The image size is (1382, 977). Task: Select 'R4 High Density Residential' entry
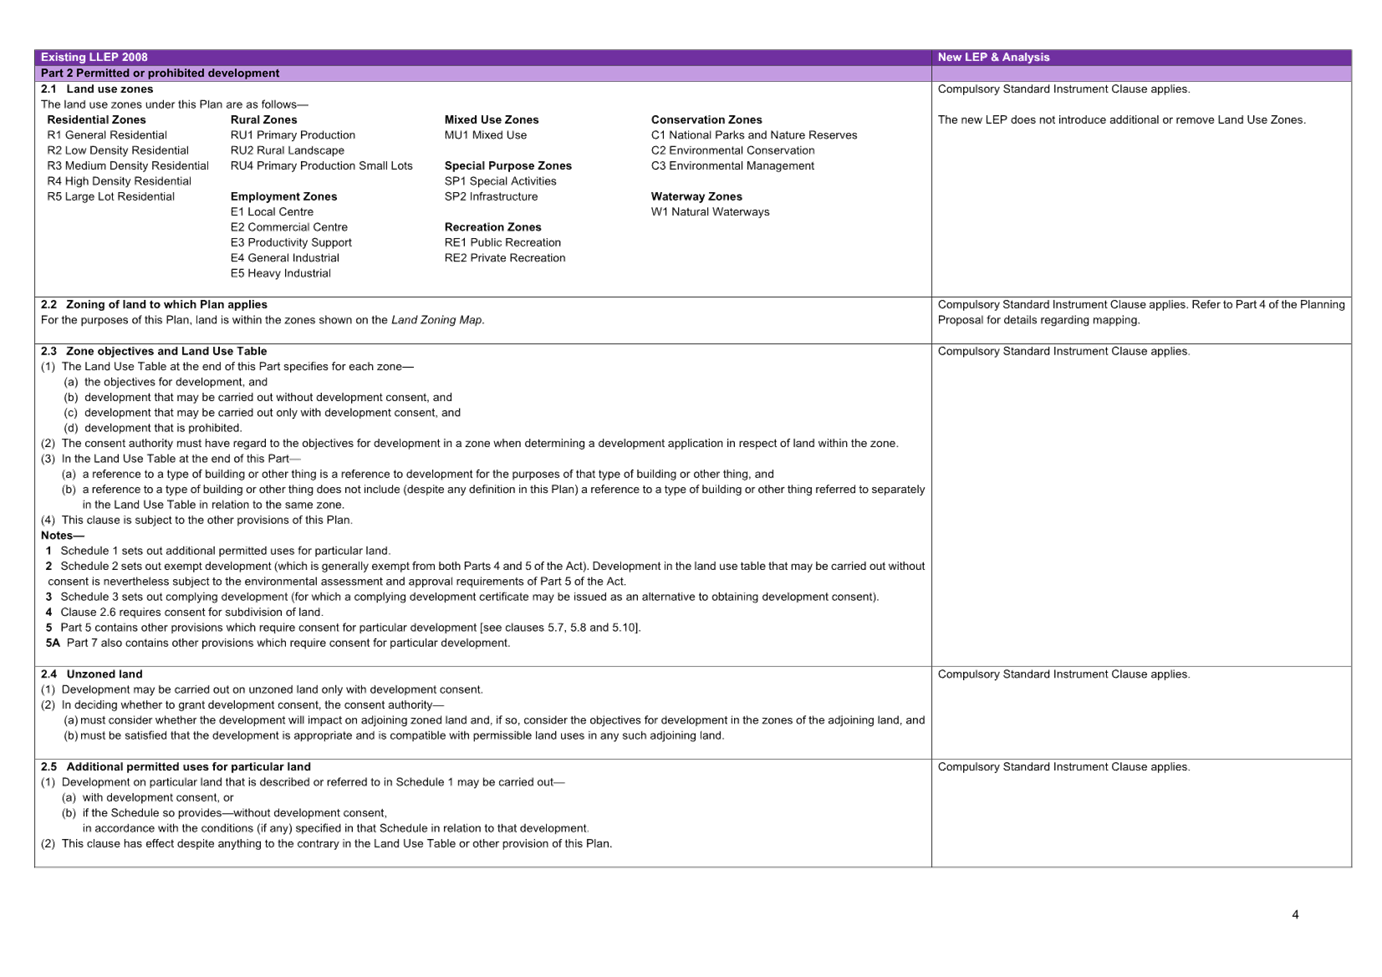tap(119, 181)
